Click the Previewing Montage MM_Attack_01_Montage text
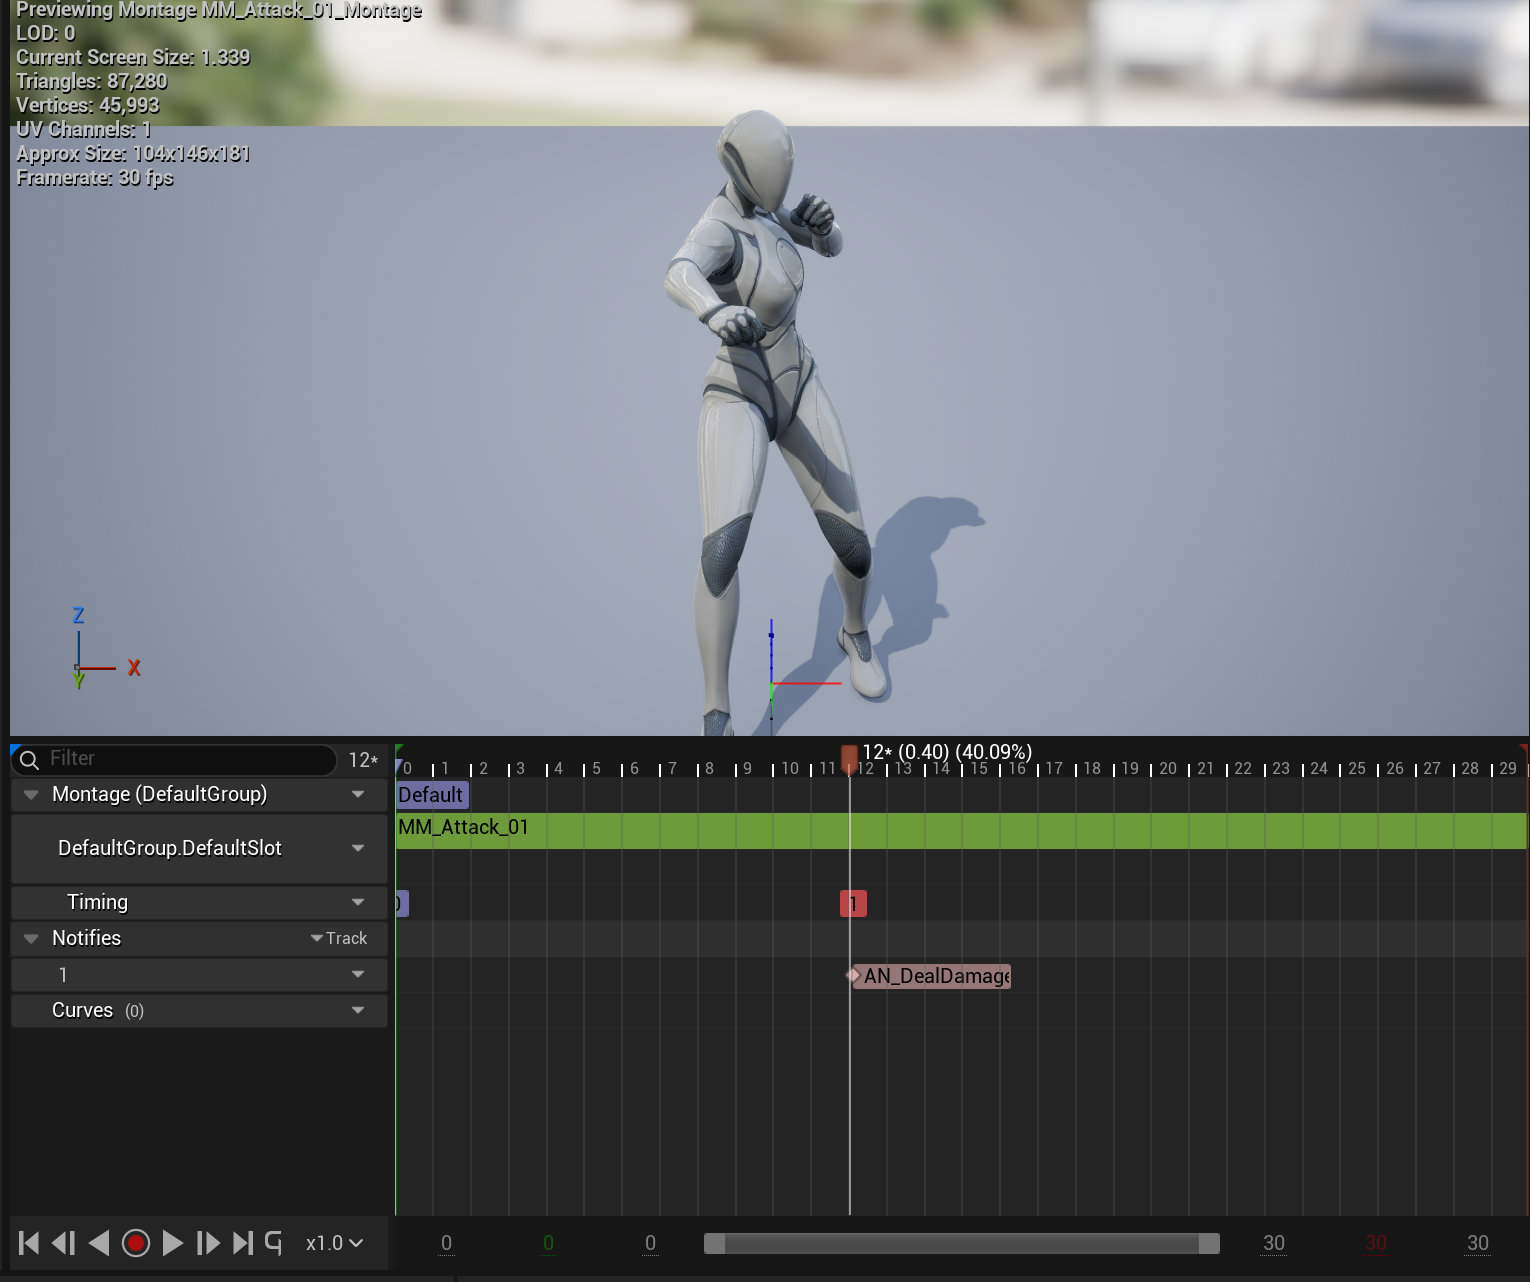The image size is (1530, 1282). pos(219,10)
